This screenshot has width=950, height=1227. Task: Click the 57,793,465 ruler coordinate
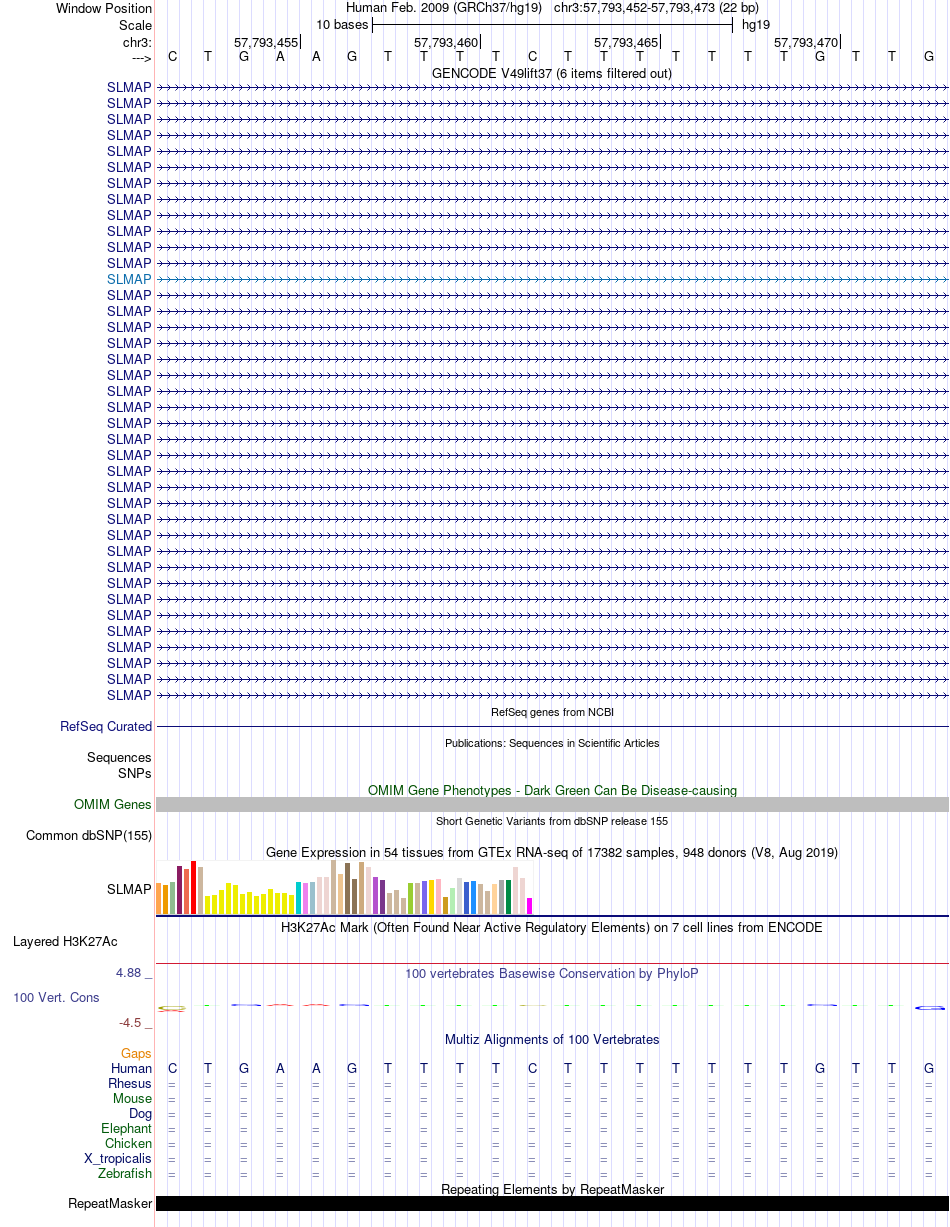pyautogui.click(x=626, y=42)
